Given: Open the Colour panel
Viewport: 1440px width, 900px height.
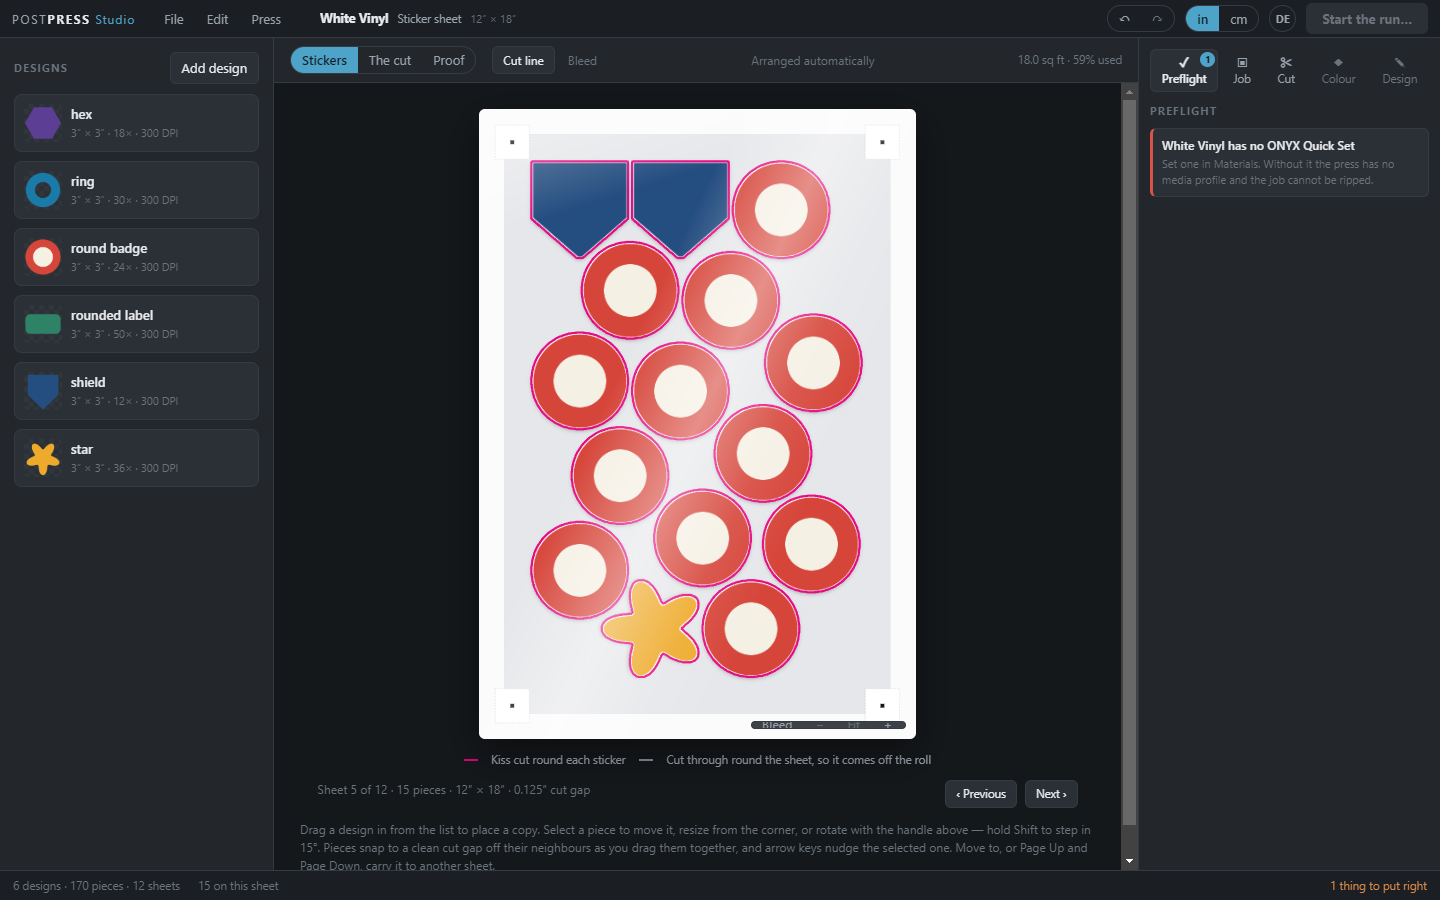Looking at the screenshot, I should pos(1338,70).
